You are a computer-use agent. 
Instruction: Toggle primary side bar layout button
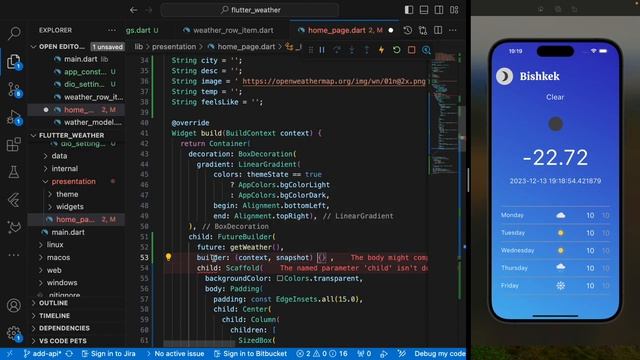point(409,10)
